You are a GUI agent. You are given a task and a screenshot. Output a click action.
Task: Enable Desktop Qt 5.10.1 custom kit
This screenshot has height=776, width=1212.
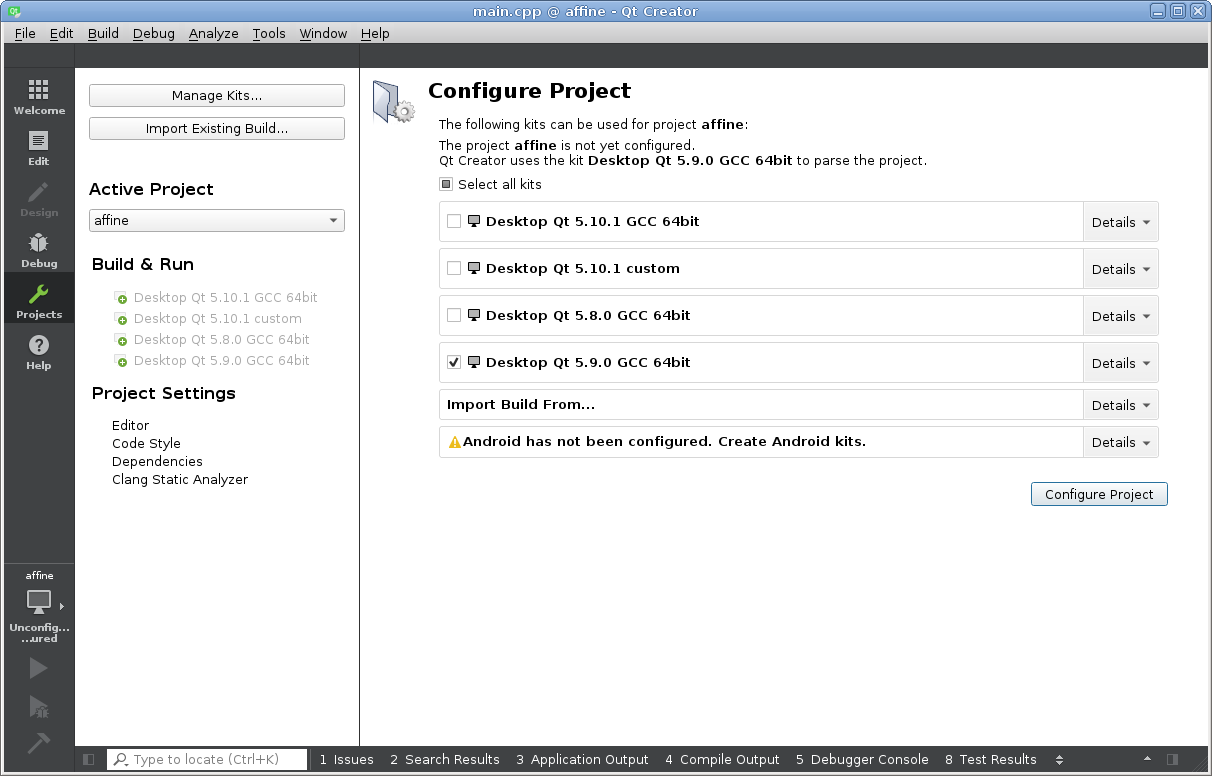click(x=454, y=268)
